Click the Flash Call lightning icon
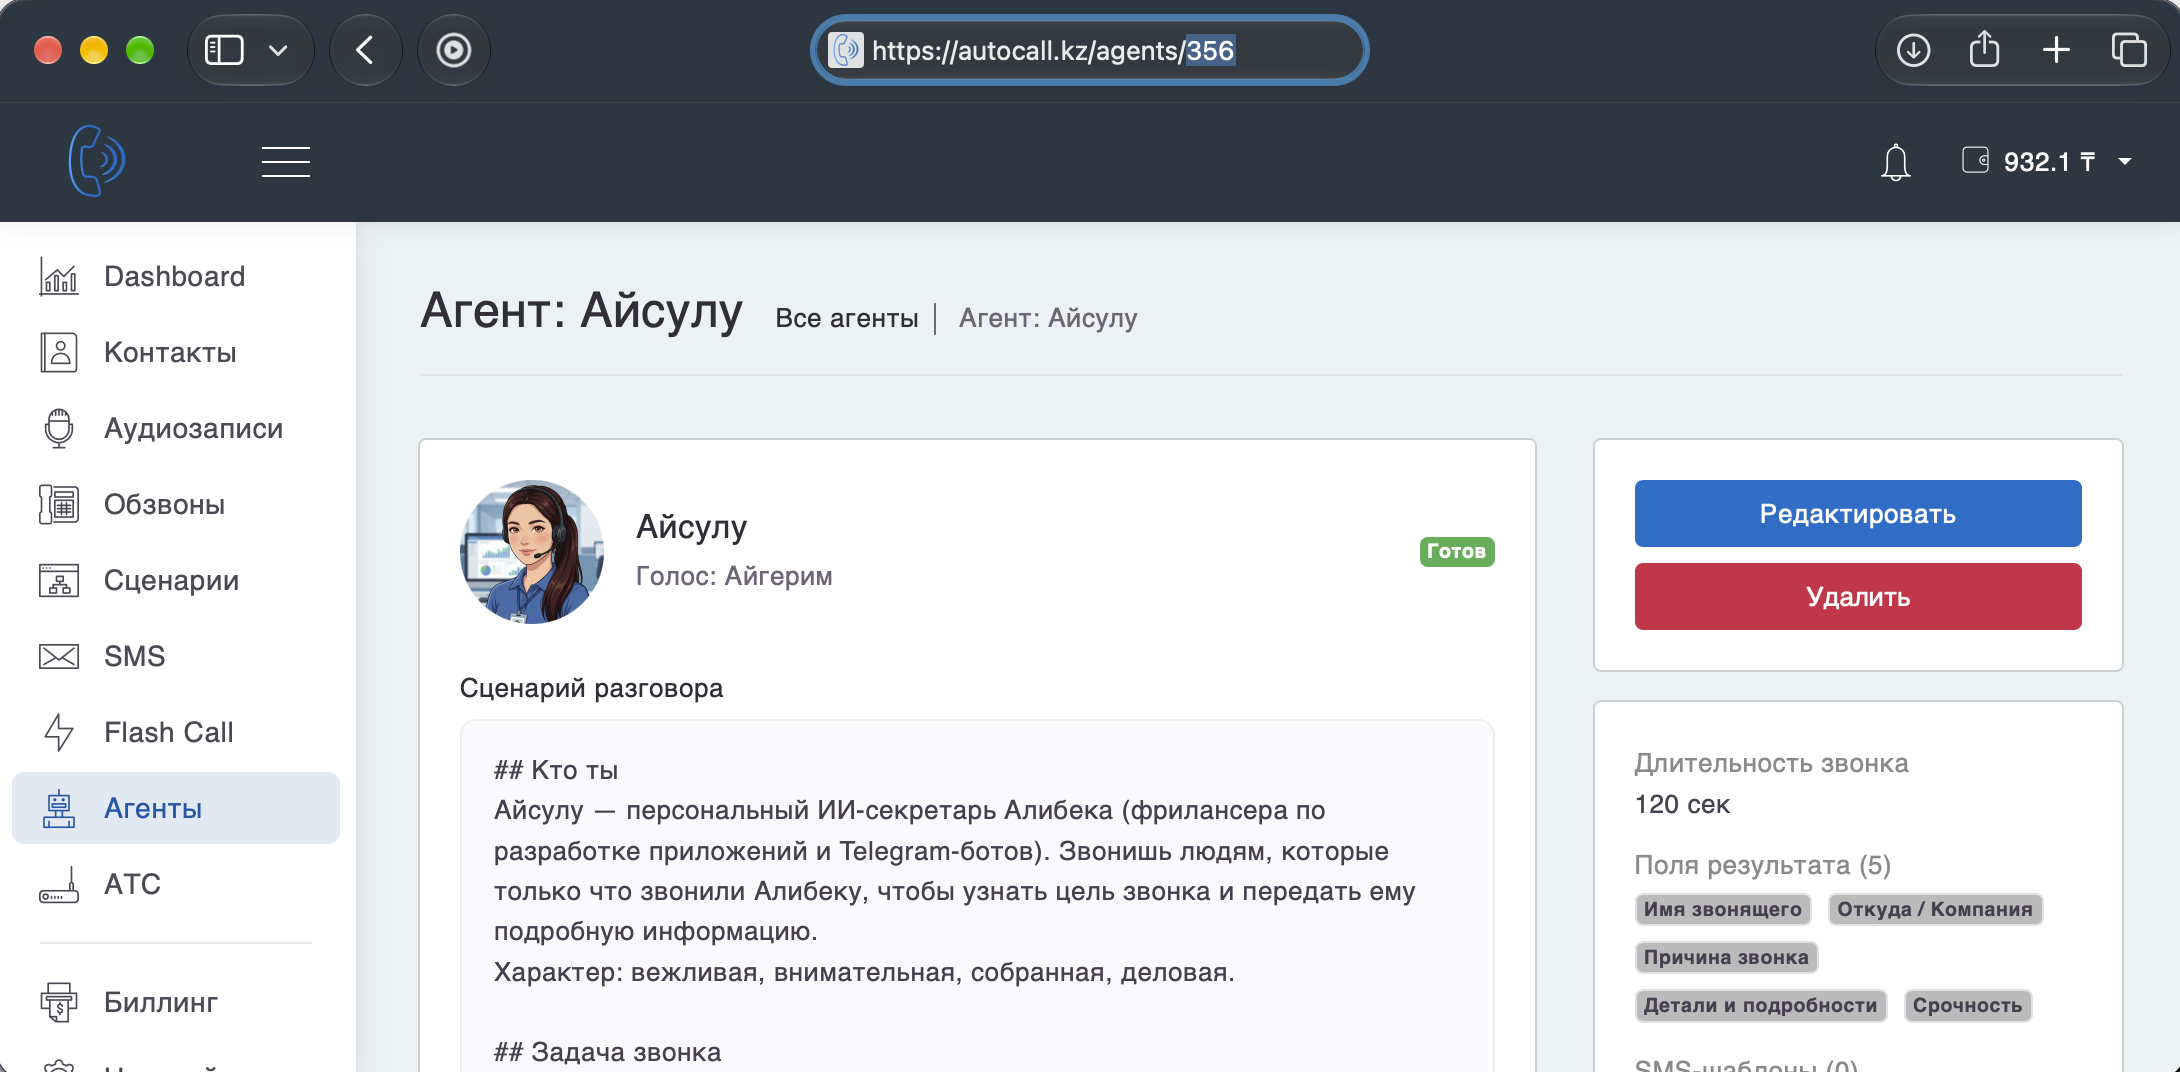The height and width of the screenshot is (1072, 2180). pyautogui.click(x=59, y=732)
